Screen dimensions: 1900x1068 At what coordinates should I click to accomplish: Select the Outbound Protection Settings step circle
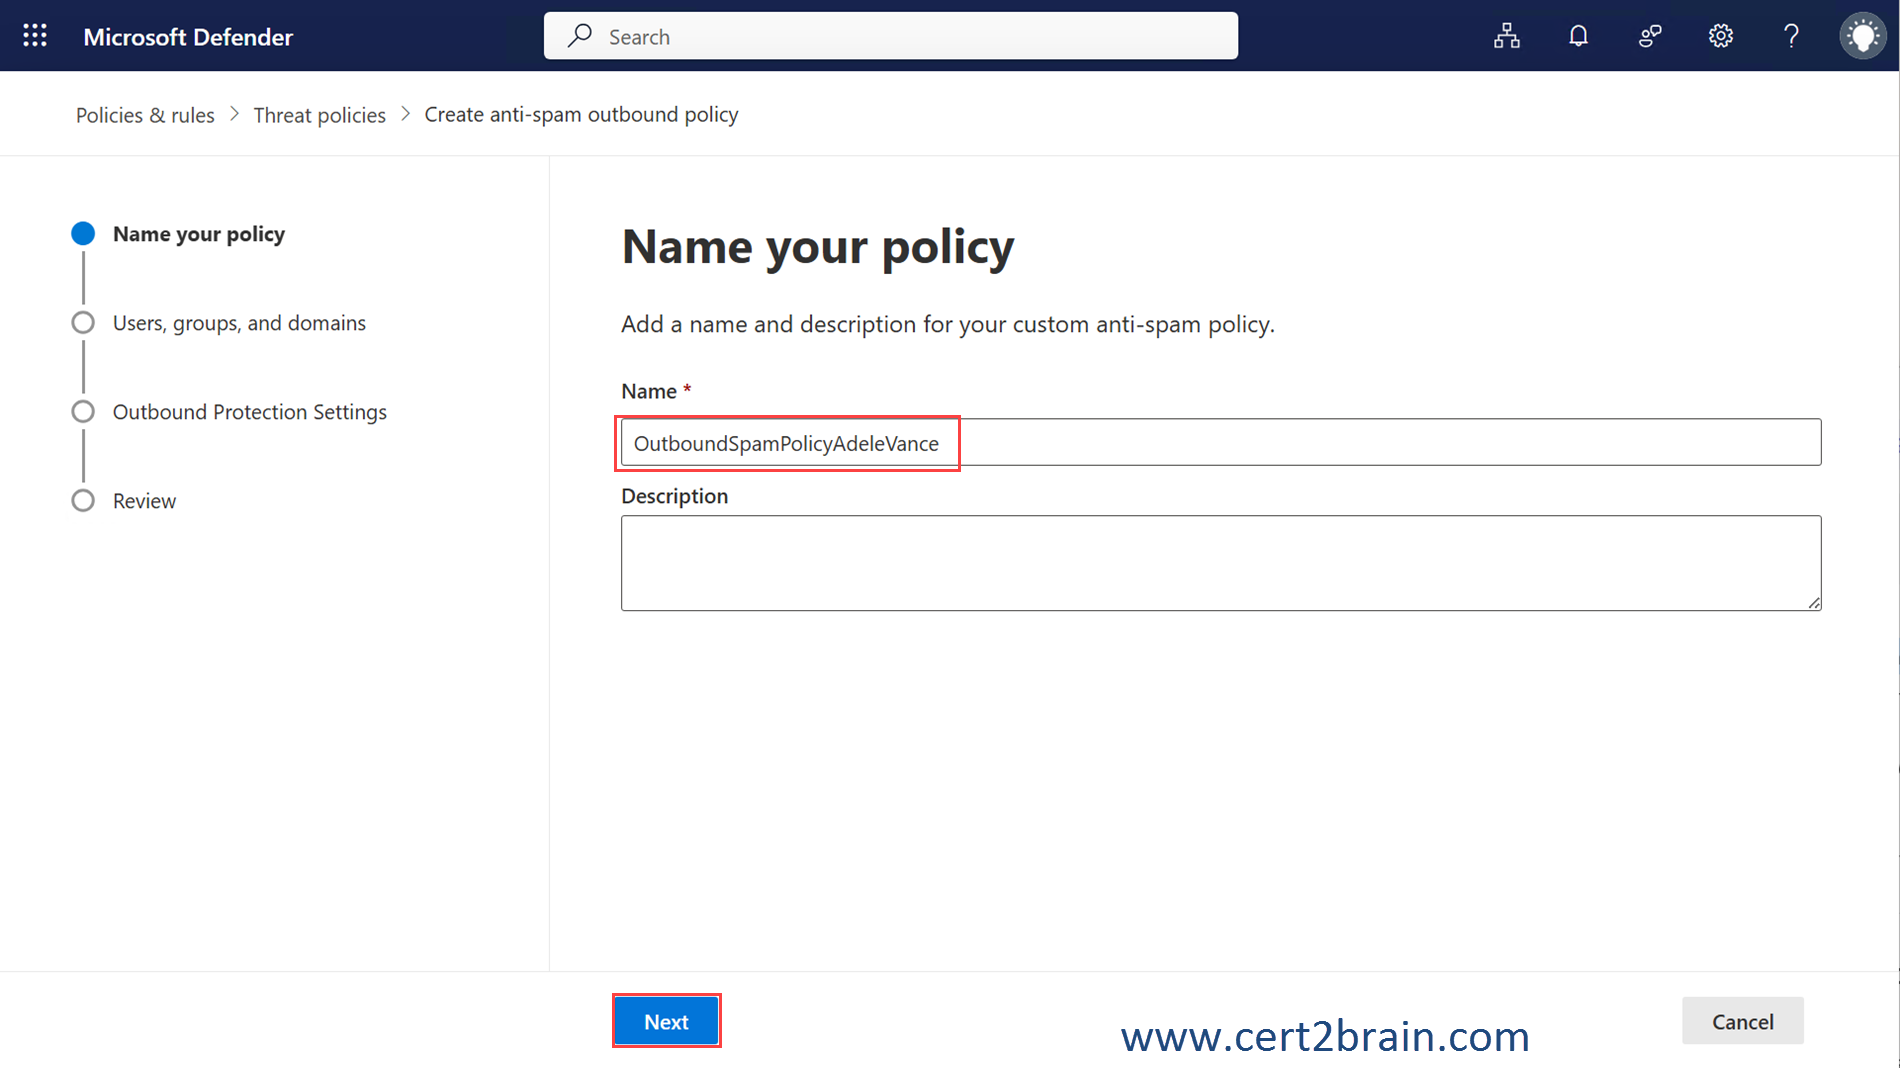(x=83, y=412)
